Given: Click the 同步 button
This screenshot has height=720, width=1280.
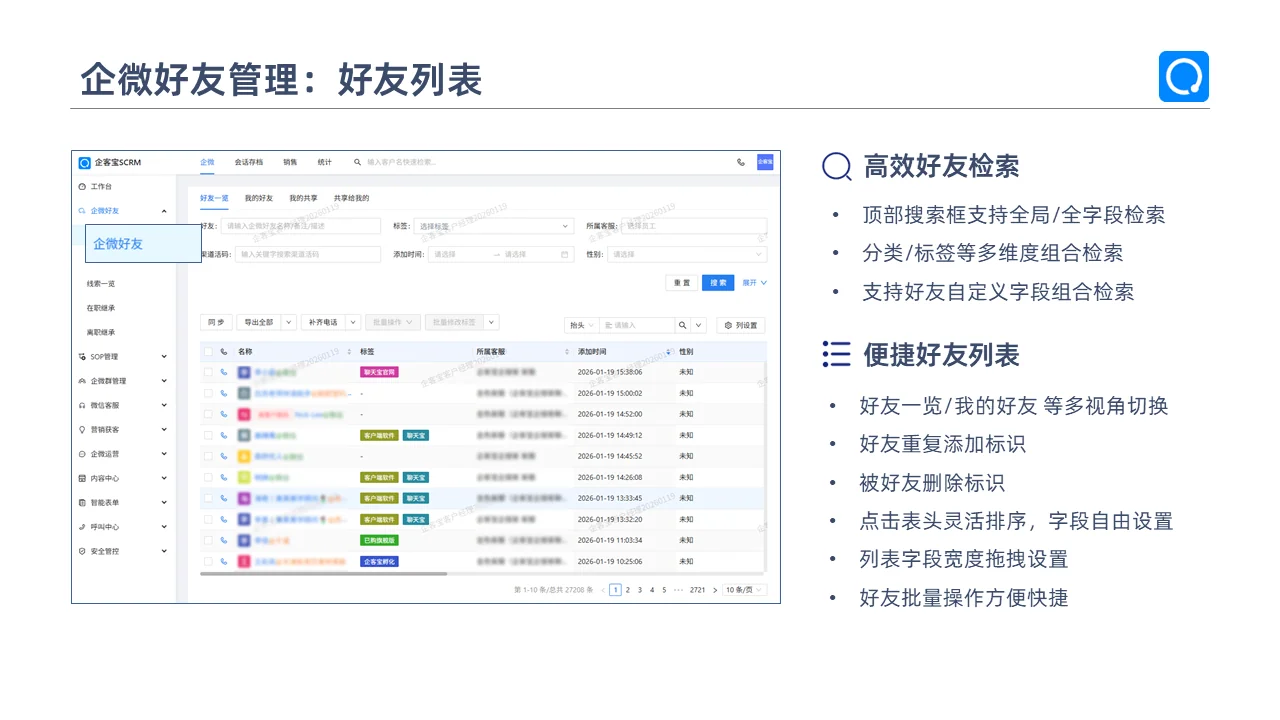Looking at the screenshot, I should pyautogui.click(x=215, y=322).
